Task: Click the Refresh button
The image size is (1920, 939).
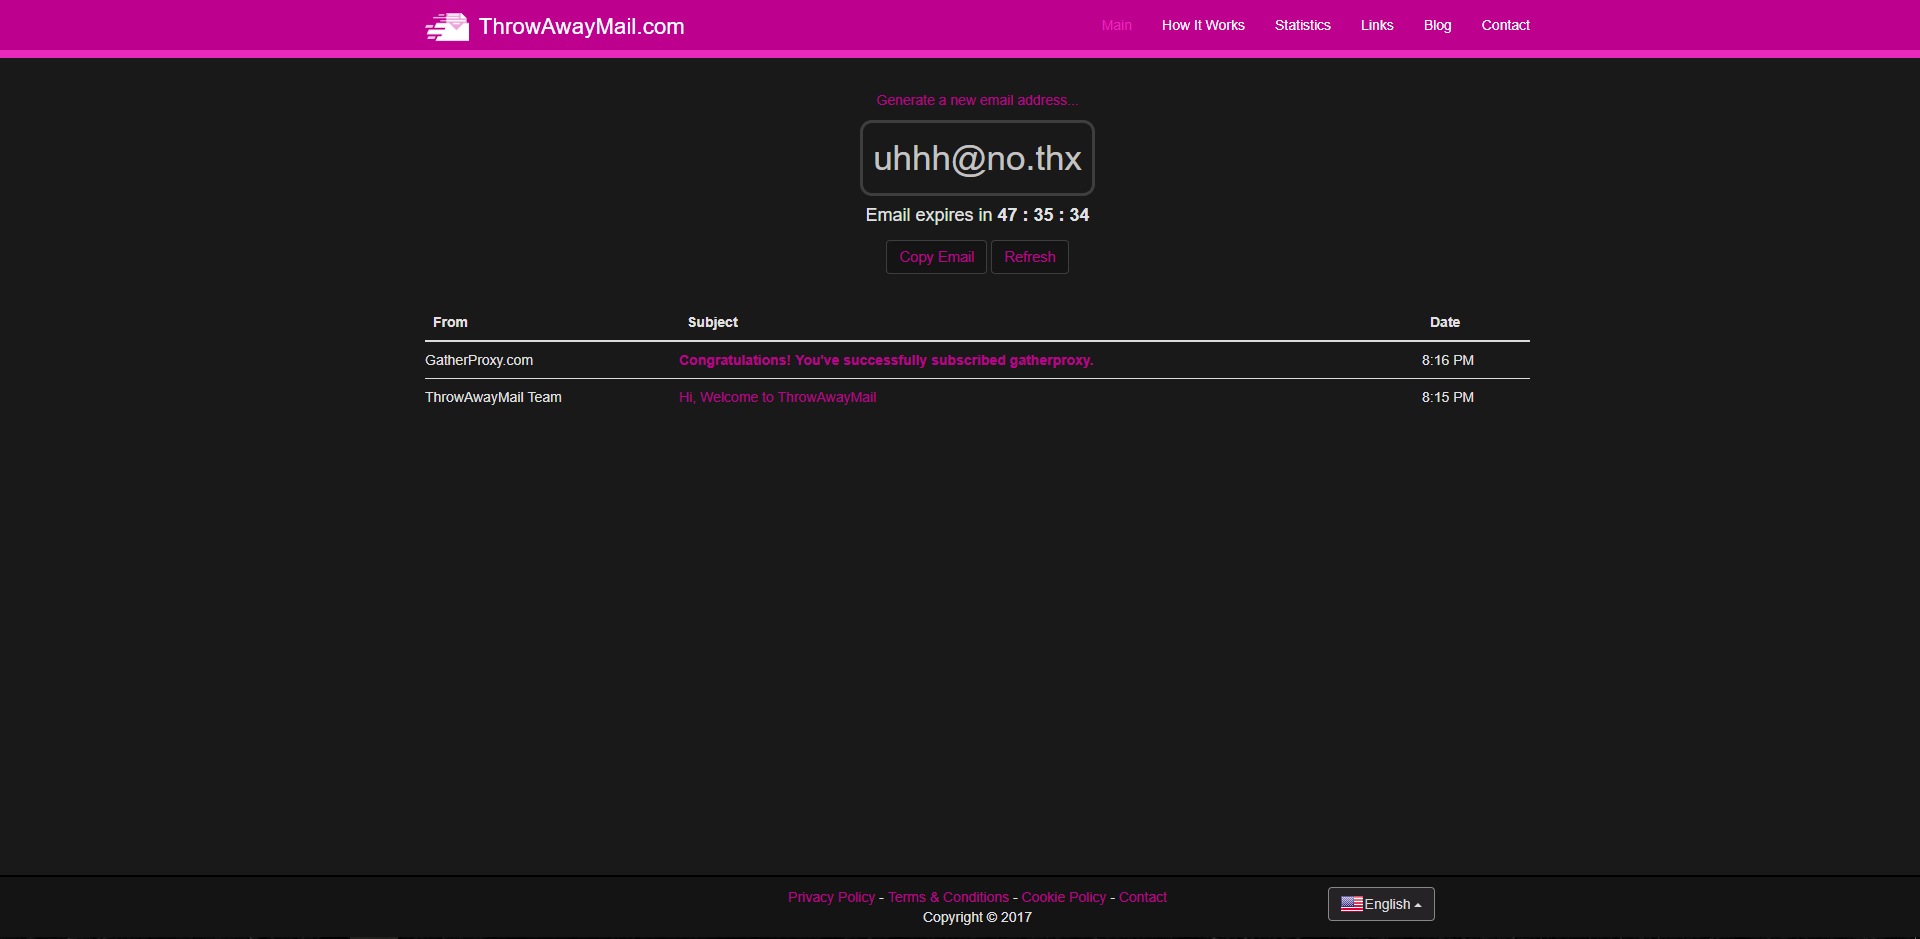Action: click(1030, 257)
